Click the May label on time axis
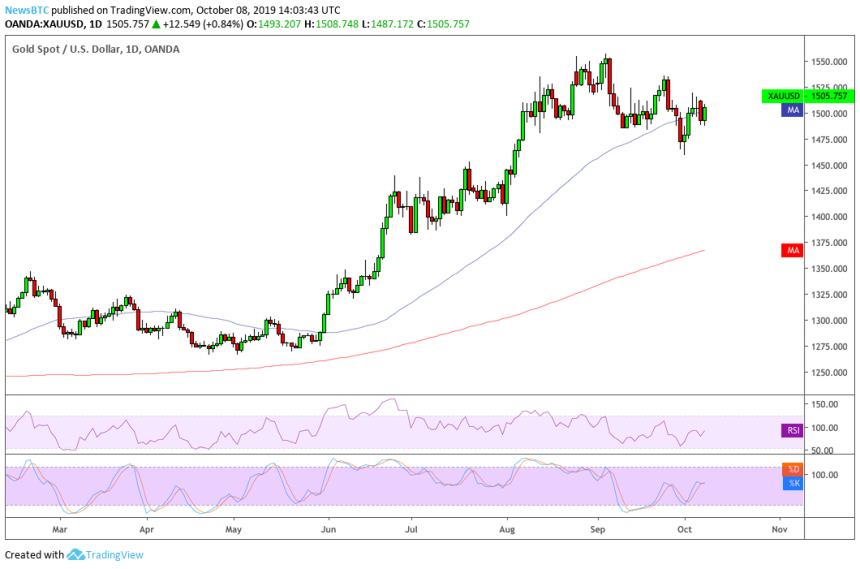The image size is (860, 569). (x=233, y=529)
